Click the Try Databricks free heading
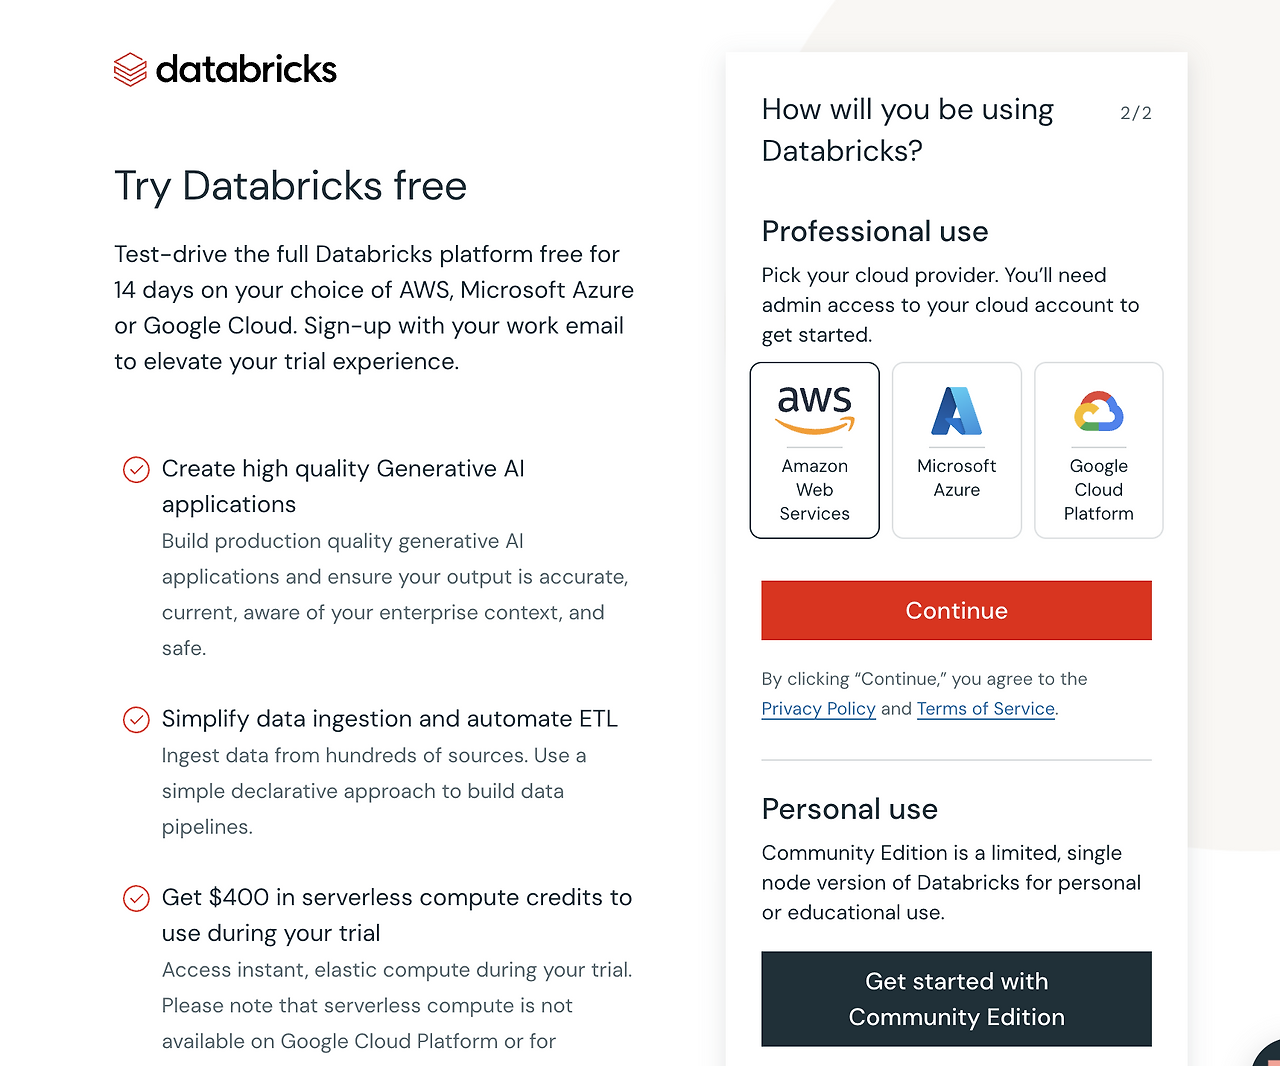This screenshot has width=1280, height=1066. [x=290, y=186]
